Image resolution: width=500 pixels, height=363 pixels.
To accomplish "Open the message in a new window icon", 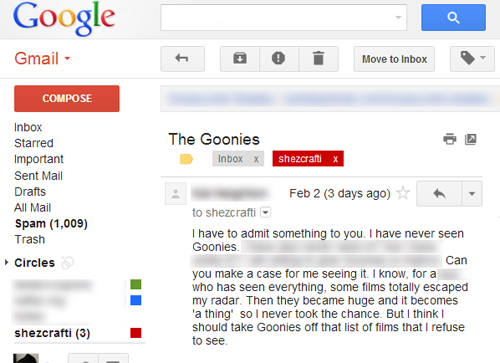I will coord(470,139).
